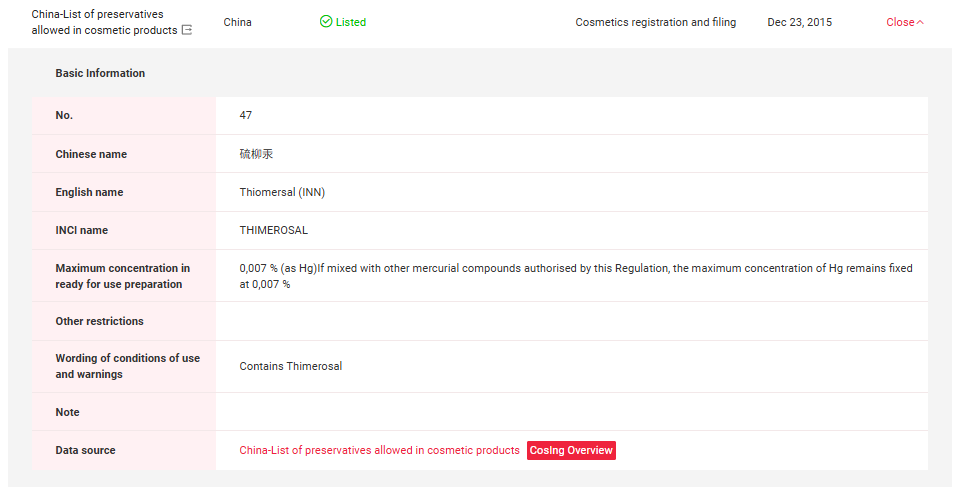The image size is (964, 487).
Task: Follow the red data source list link
Action: pos(379,451)
